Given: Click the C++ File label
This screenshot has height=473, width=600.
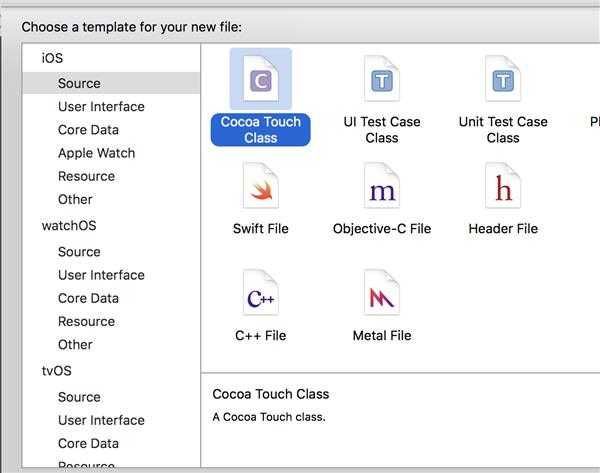Looking at the screenshot, I should [261, 336].
